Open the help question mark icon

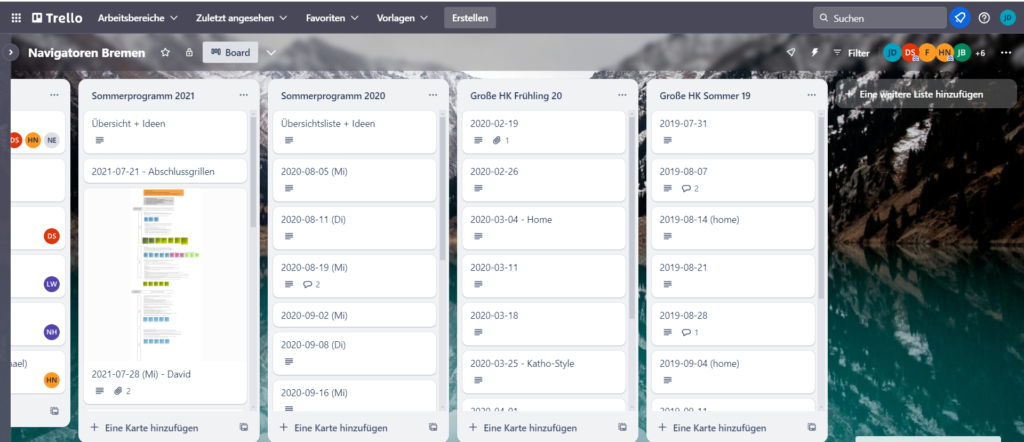(984, 18)
